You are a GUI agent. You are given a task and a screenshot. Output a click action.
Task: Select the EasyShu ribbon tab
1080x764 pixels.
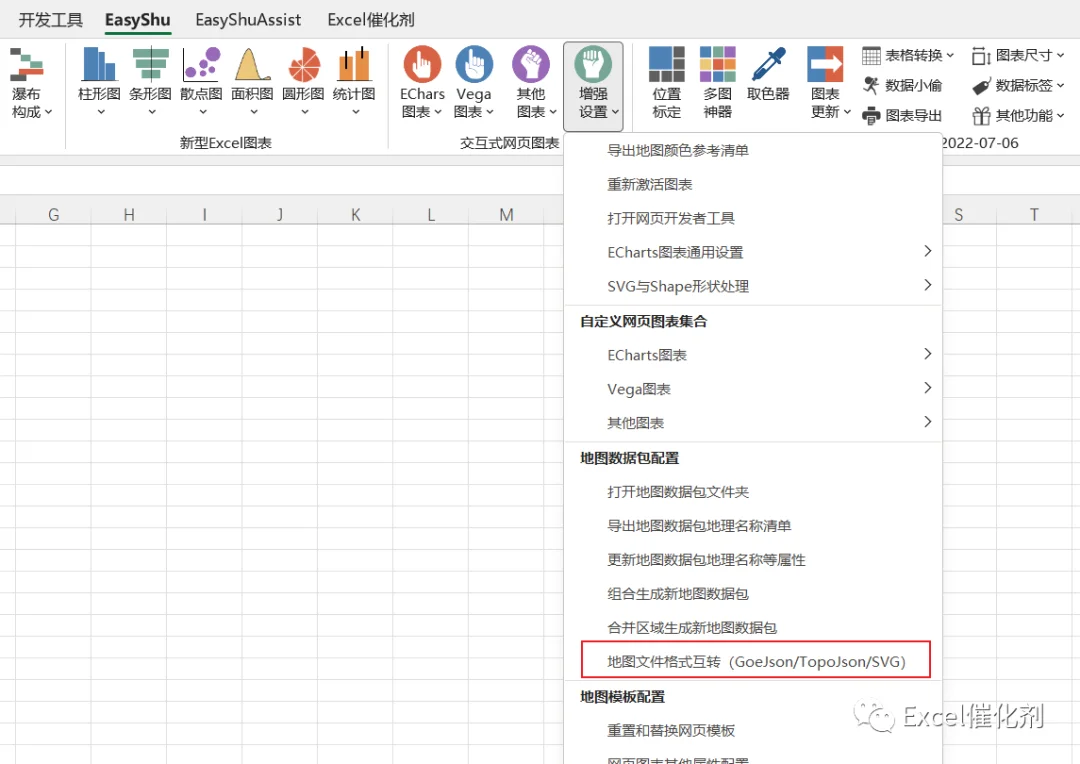(138, 20)
